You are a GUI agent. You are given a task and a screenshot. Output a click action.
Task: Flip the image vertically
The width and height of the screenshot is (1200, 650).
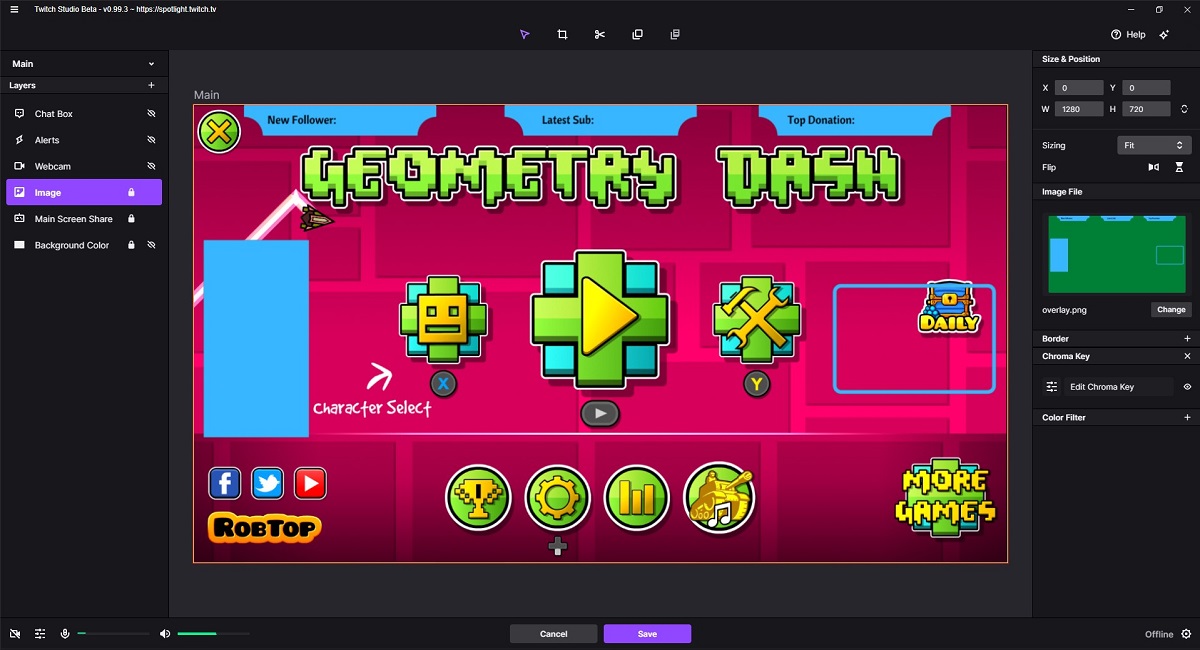click(x=1179, y=167)
